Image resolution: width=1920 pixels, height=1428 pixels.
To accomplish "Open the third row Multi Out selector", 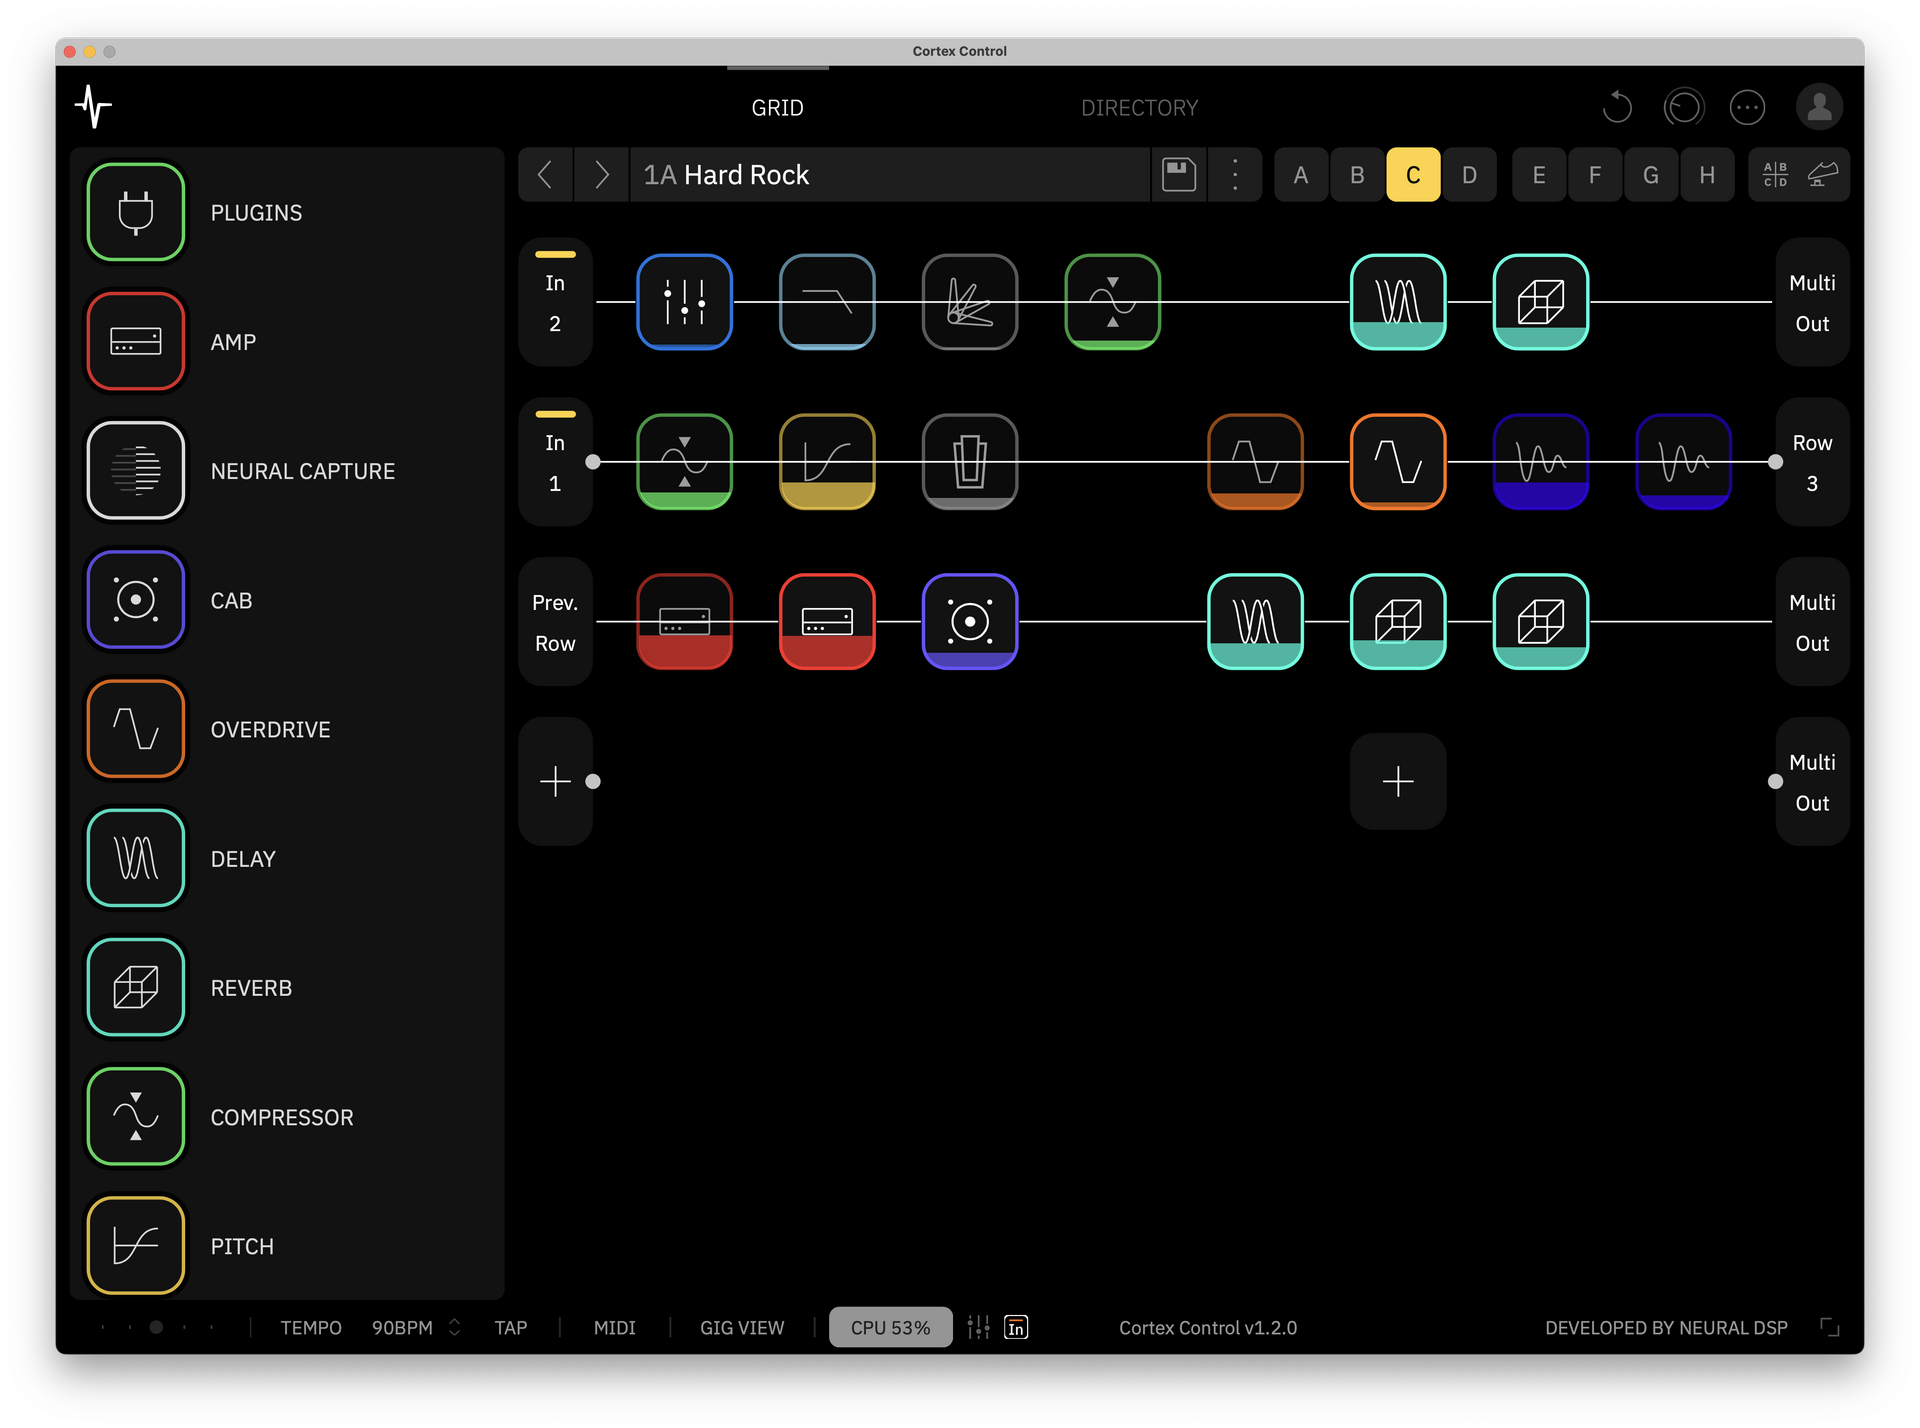I will (1812, 622).
